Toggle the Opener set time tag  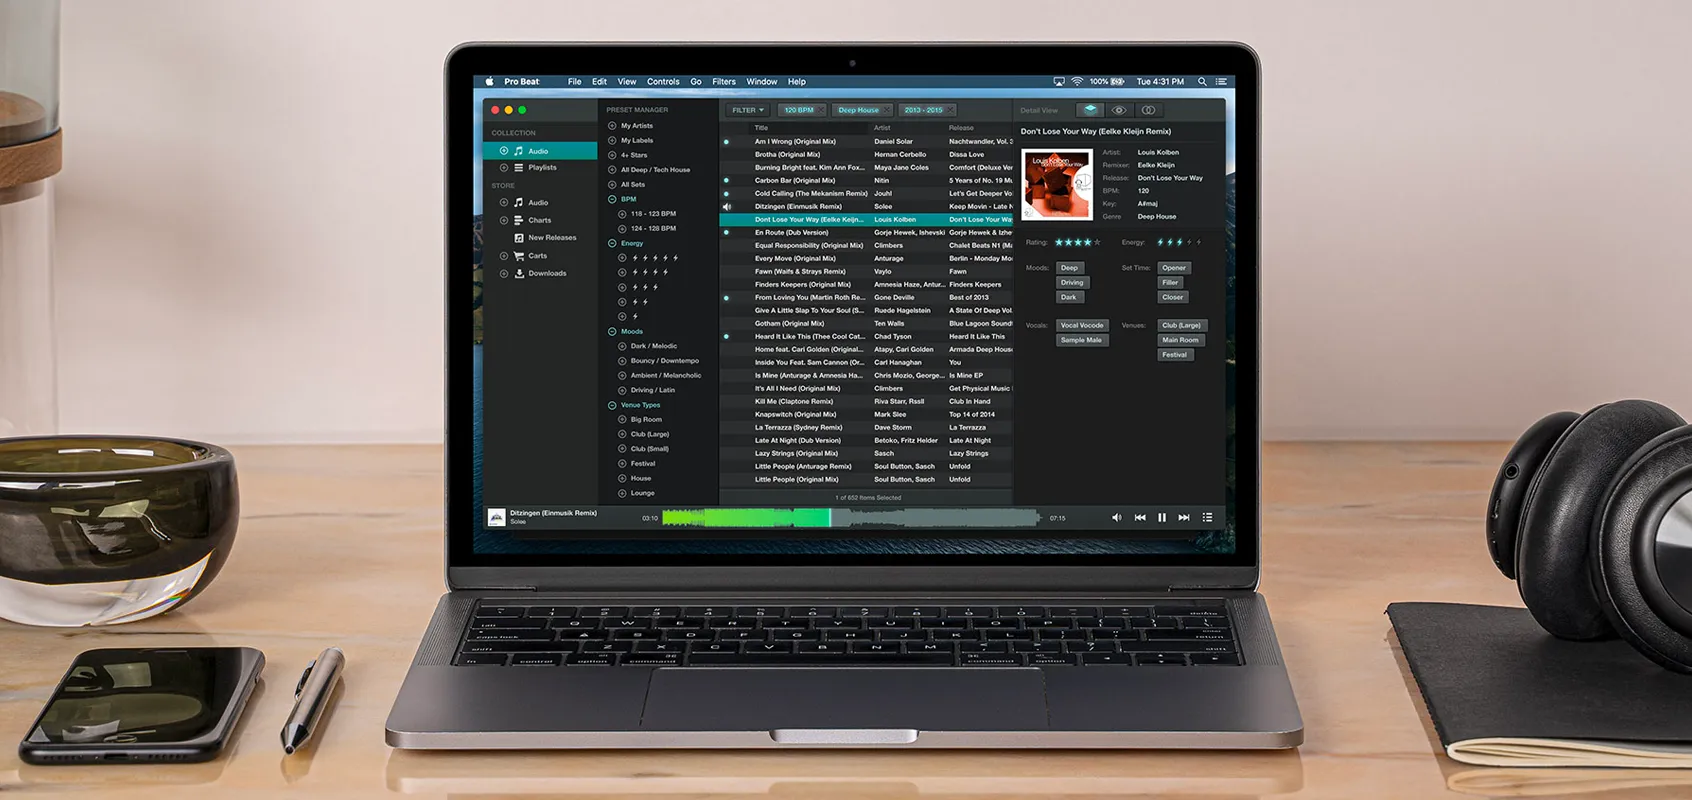point(1173,268)
